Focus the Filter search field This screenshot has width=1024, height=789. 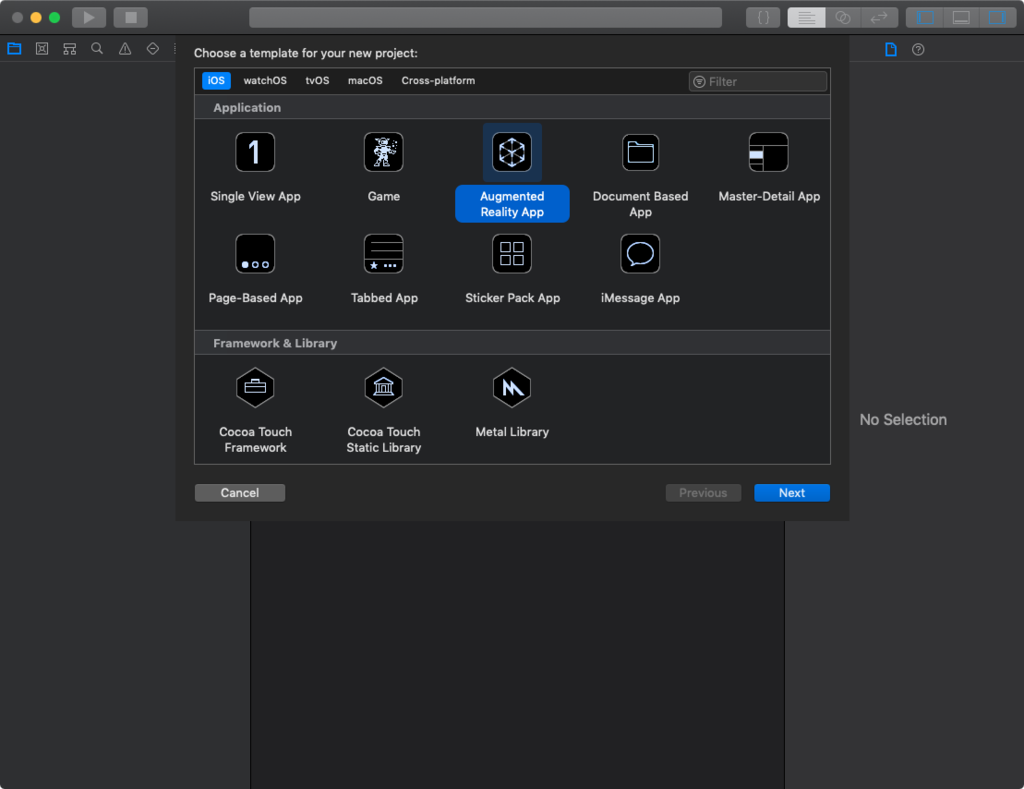tap(758, 82)
